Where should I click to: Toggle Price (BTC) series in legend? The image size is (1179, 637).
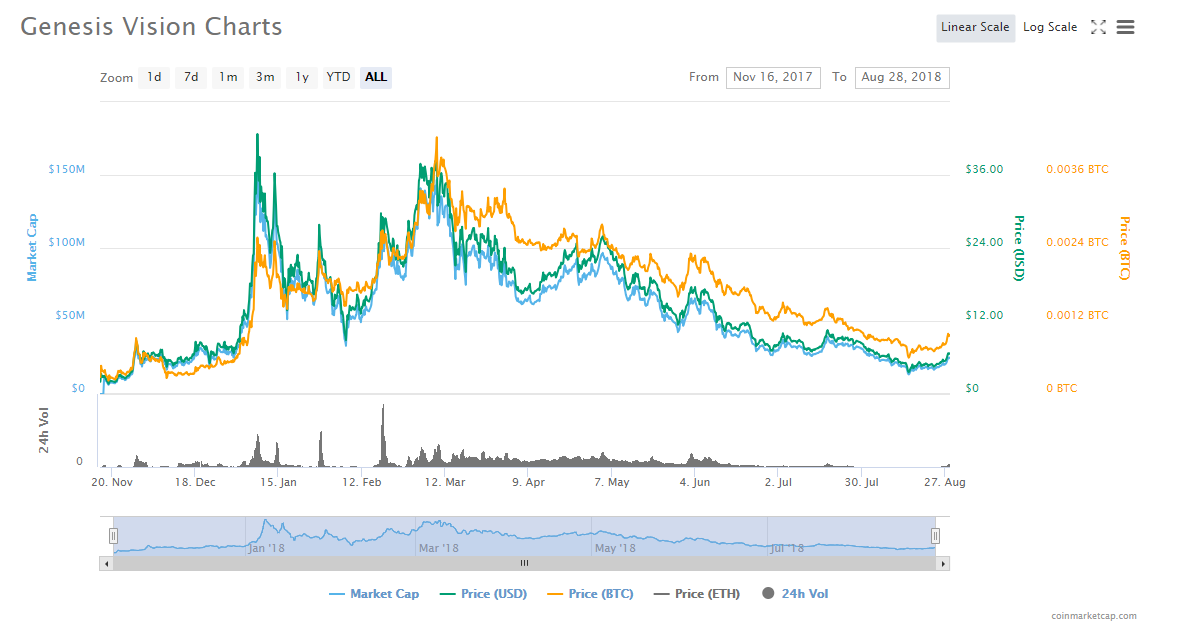coord(590,594)
